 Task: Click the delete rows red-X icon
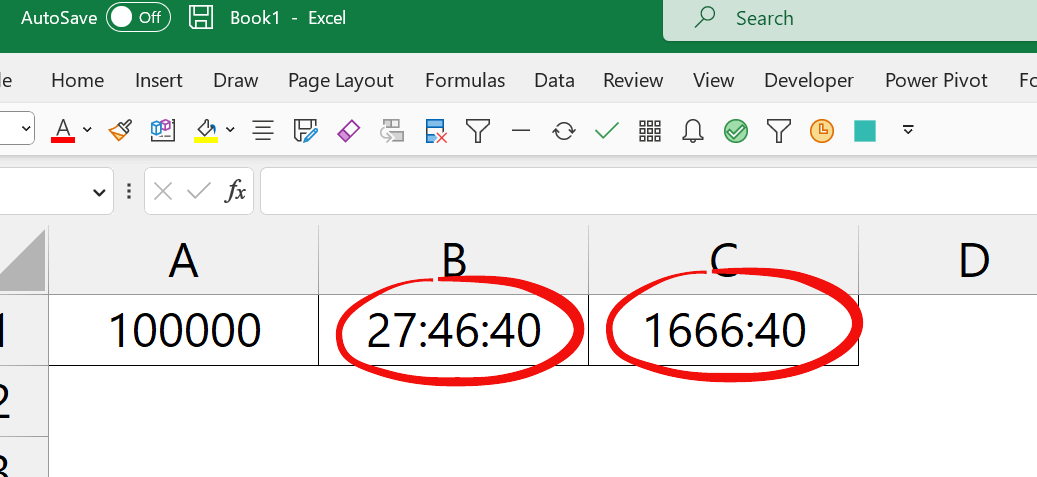pyautogui.click(x=436, y=130)
